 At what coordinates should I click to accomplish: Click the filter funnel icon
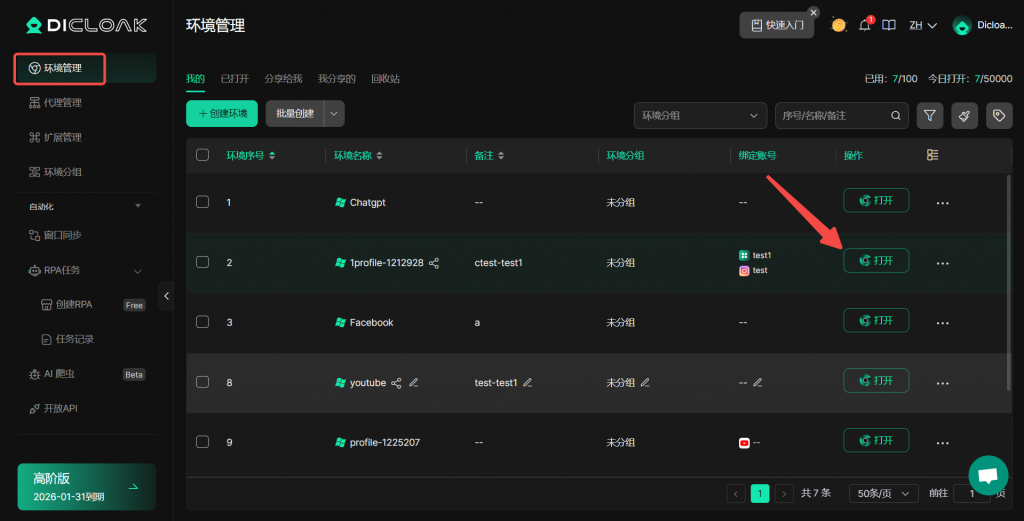click(930, 116)
